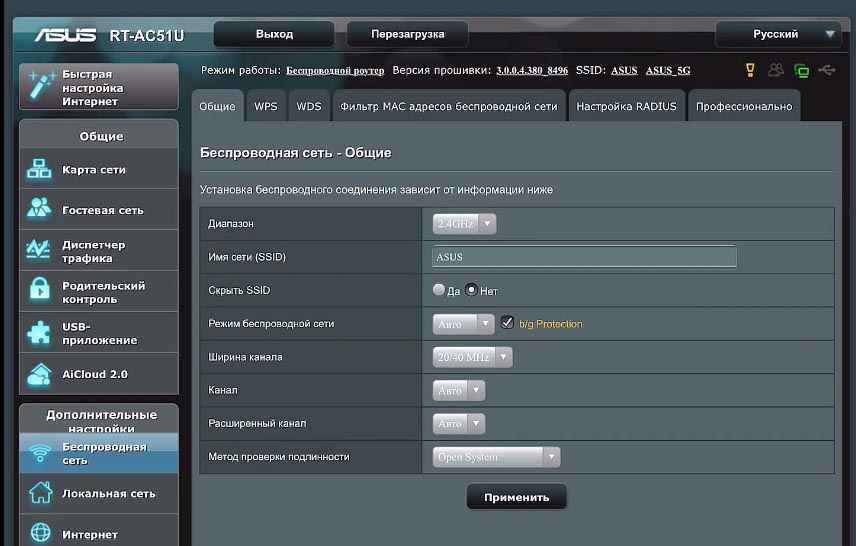The image size is (856, 546).
Task: Click the Quick Internet Setup wand icon
Action: pyautogui.click(x=41, y=88)
